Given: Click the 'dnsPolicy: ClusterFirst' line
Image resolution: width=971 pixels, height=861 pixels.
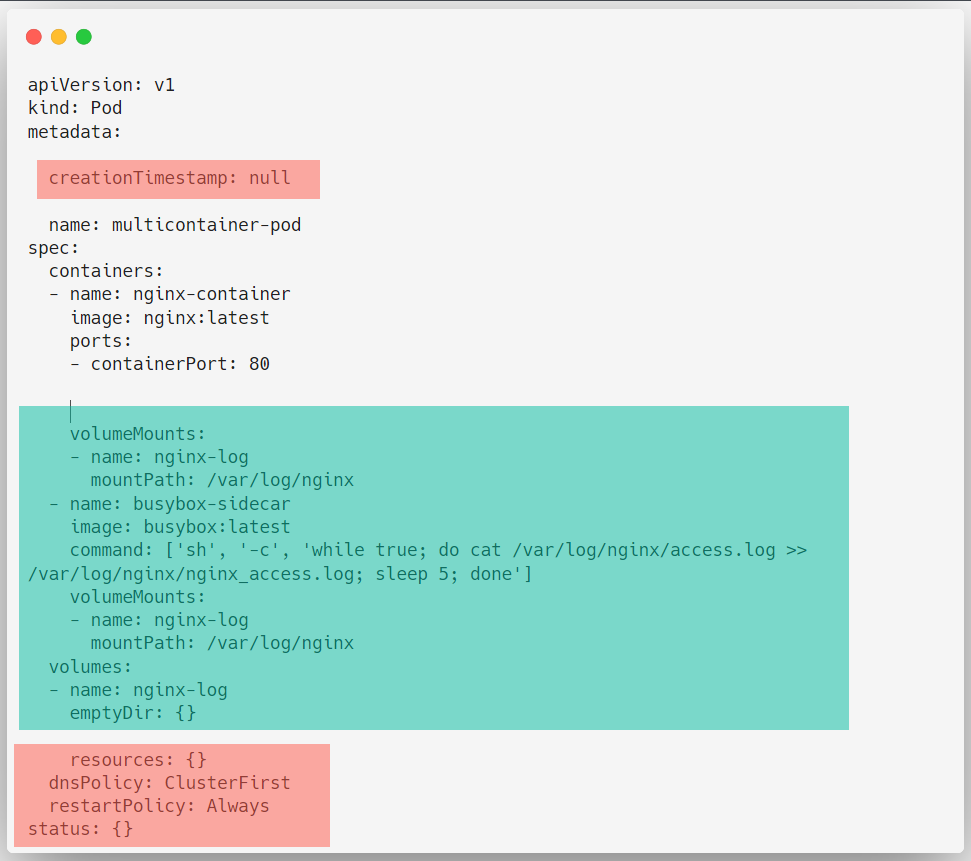Looking at the screenshot, I should click(x=170, y=783).
